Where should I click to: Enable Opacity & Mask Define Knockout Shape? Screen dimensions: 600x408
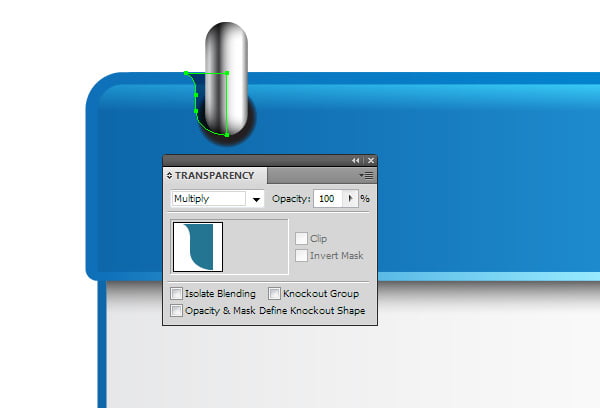(x=176, y=310)
